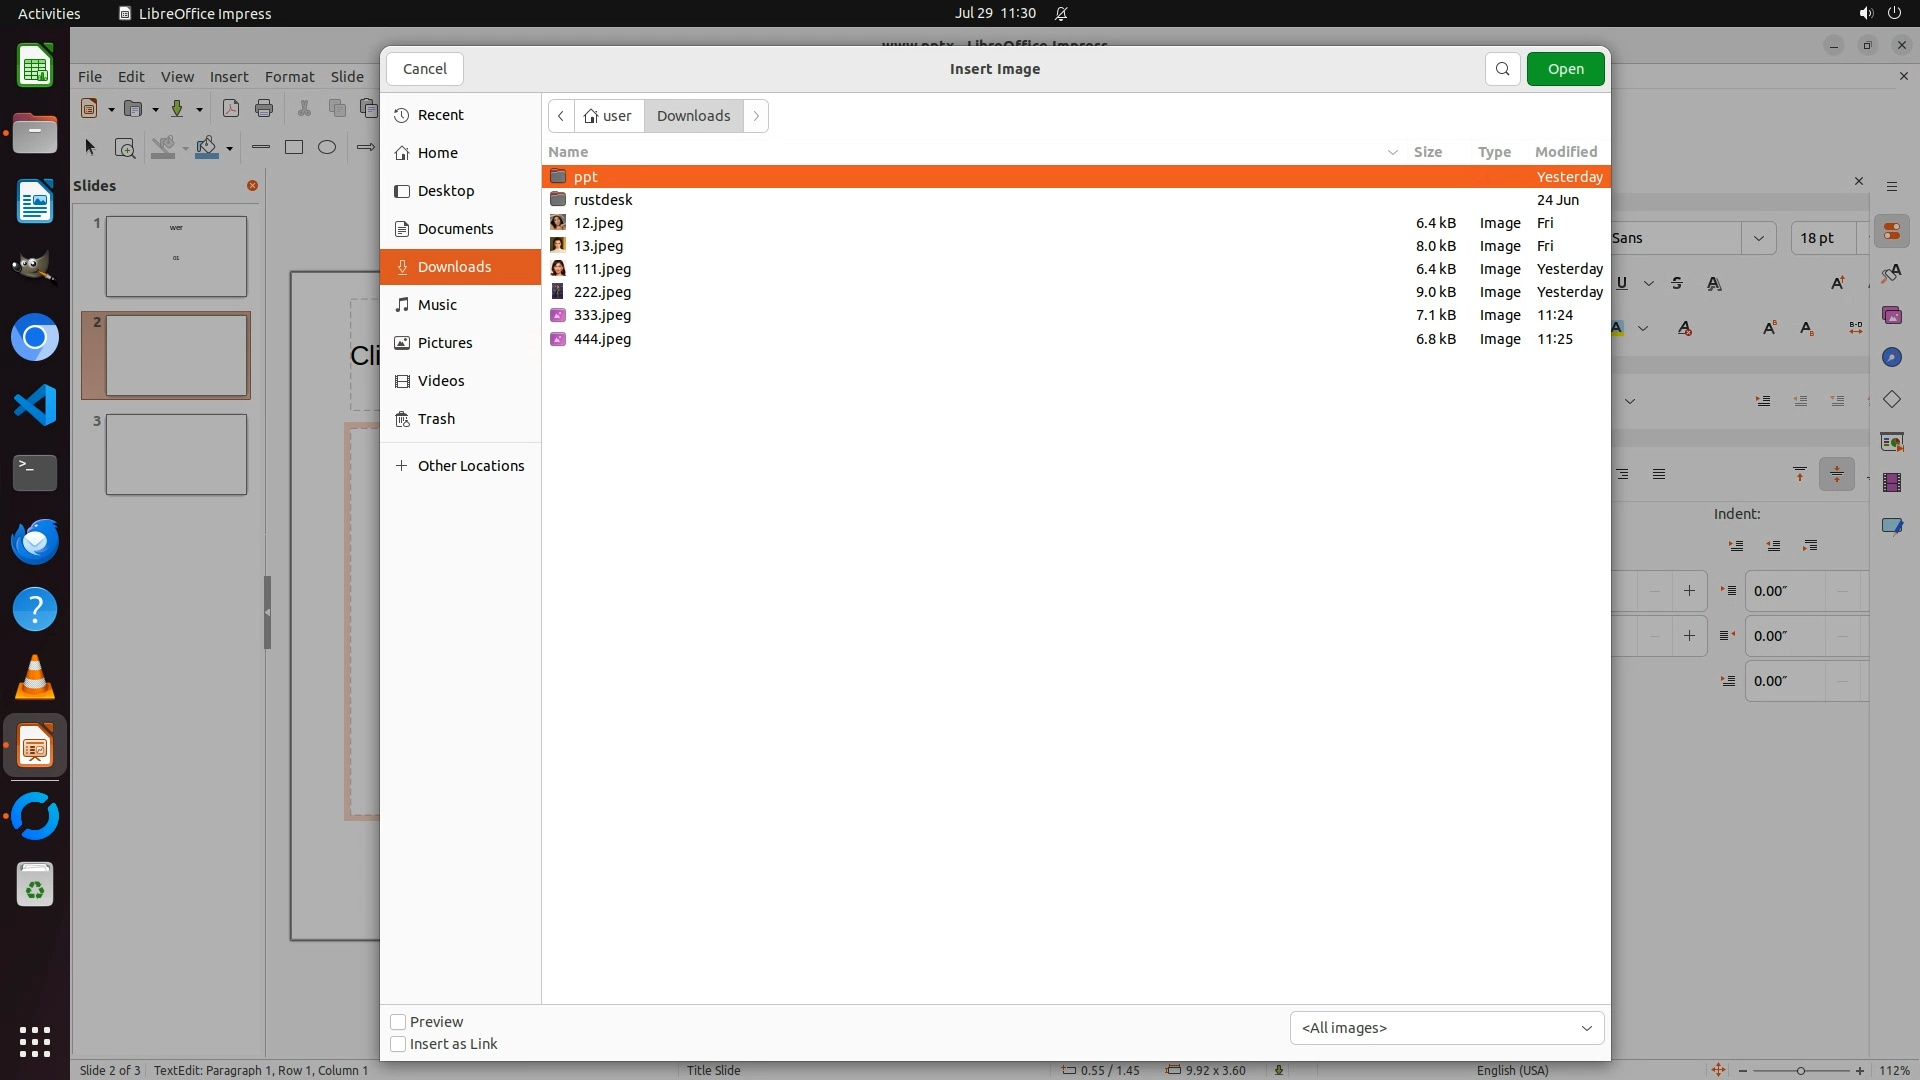Viewport: 1920px width, 1080px height.
Task: Launch VLC from the dock
Action: [35, 678]
